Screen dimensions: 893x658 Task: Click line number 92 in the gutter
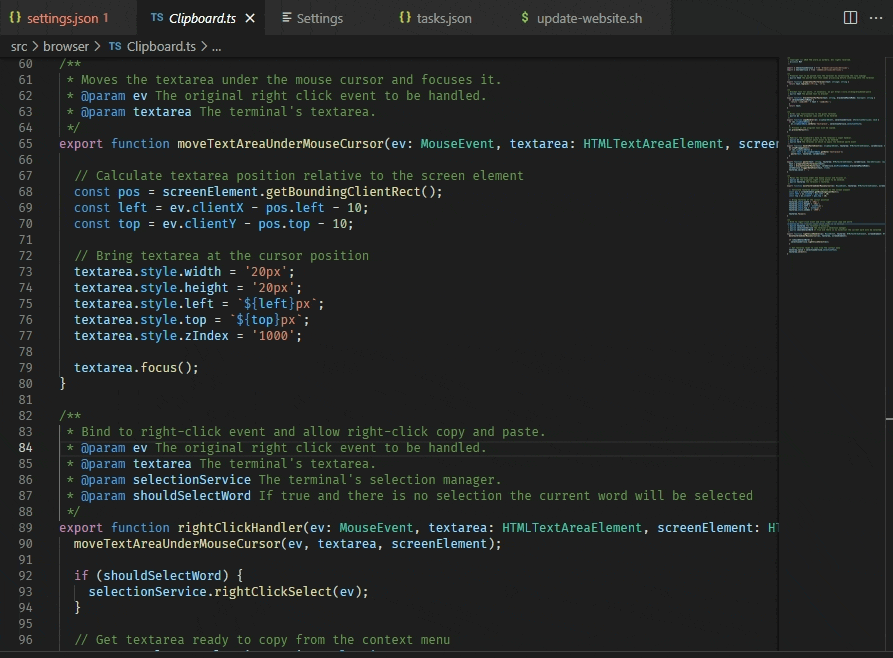[26, 576]
